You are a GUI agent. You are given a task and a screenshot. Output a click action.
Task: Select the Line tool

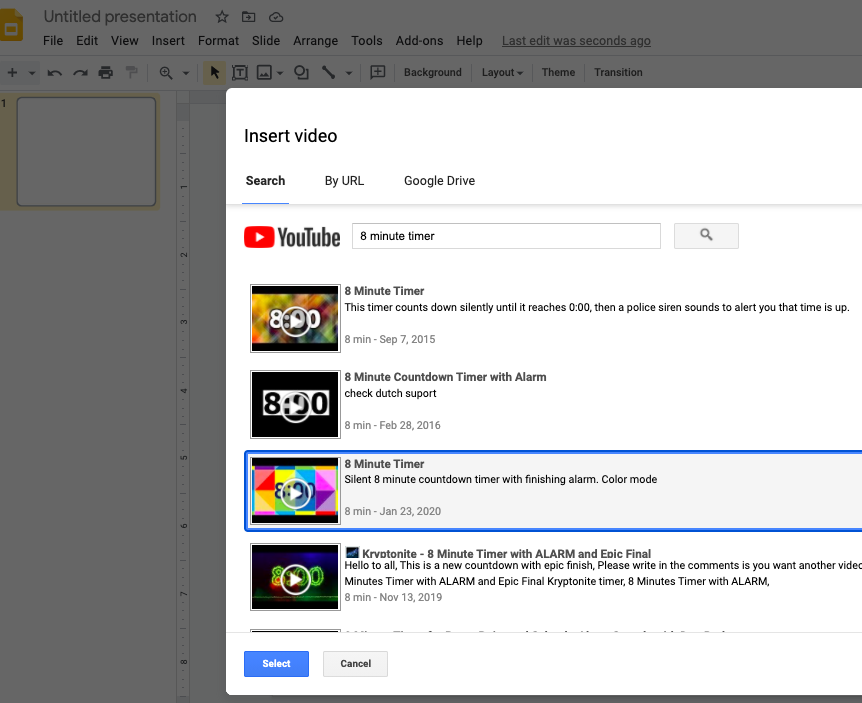[x=328, y=73]
